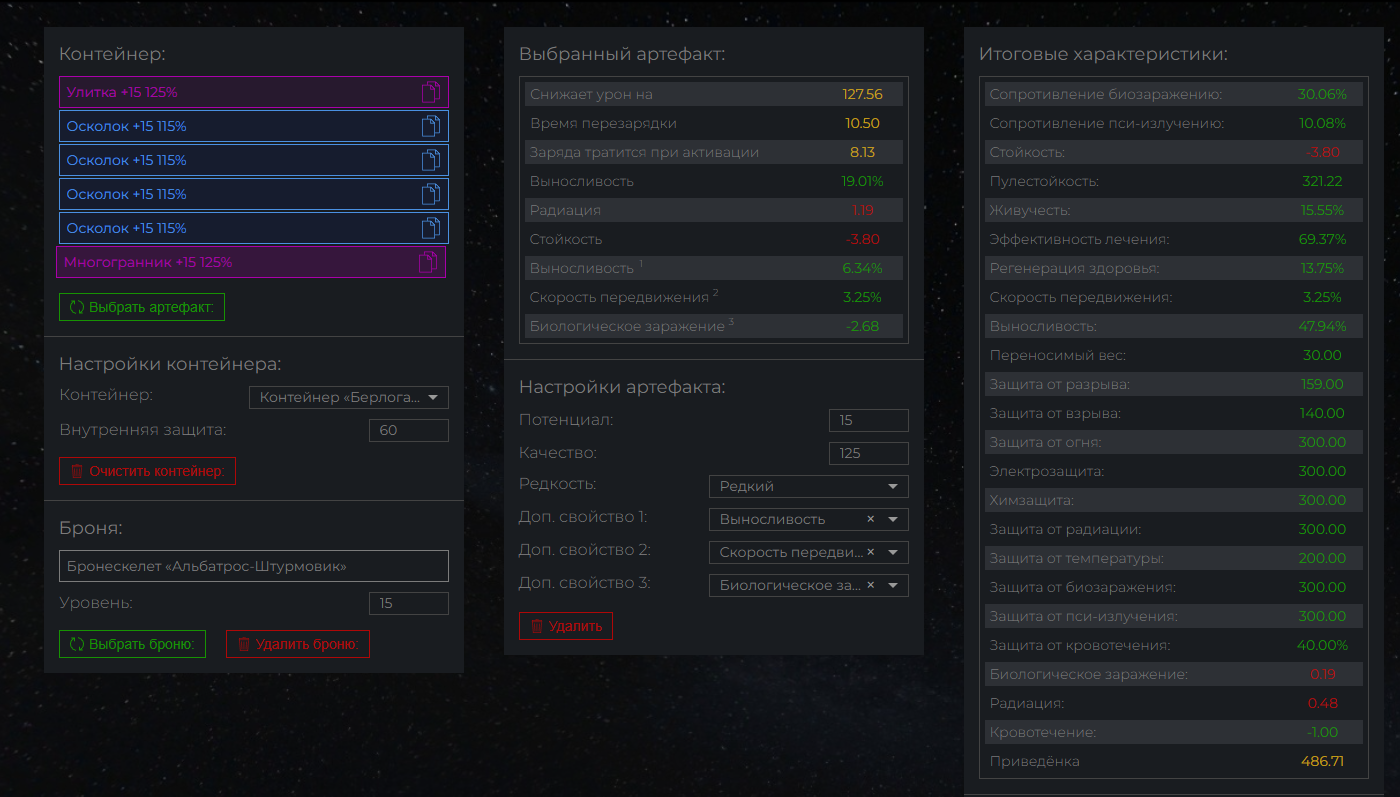Click copy icon on Улитка +15 125% row
1400x797 pixels.
[x=430, y=92]
